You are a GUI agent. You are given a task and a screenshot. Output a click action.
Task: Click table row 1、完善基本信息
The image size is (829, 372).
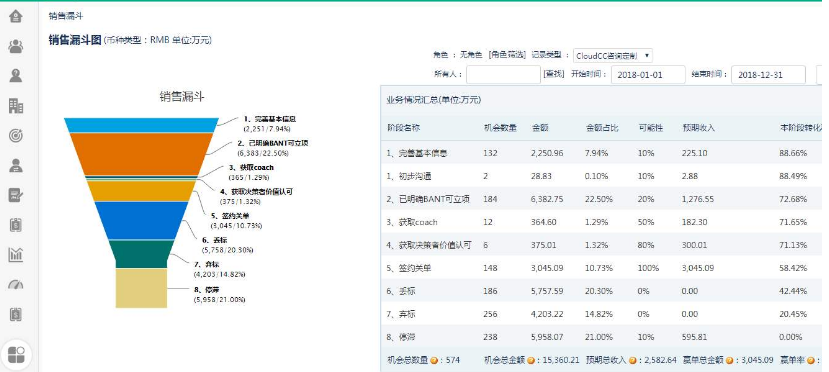601,153
